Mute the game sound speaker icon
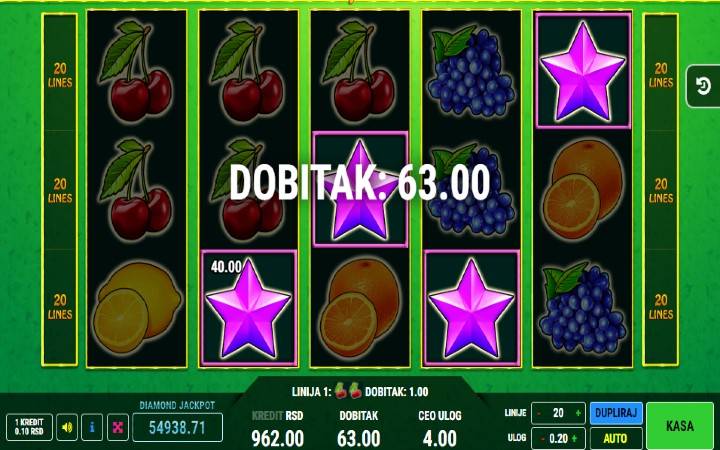Viewport: 720px width, 450px height. coord(67,427)
